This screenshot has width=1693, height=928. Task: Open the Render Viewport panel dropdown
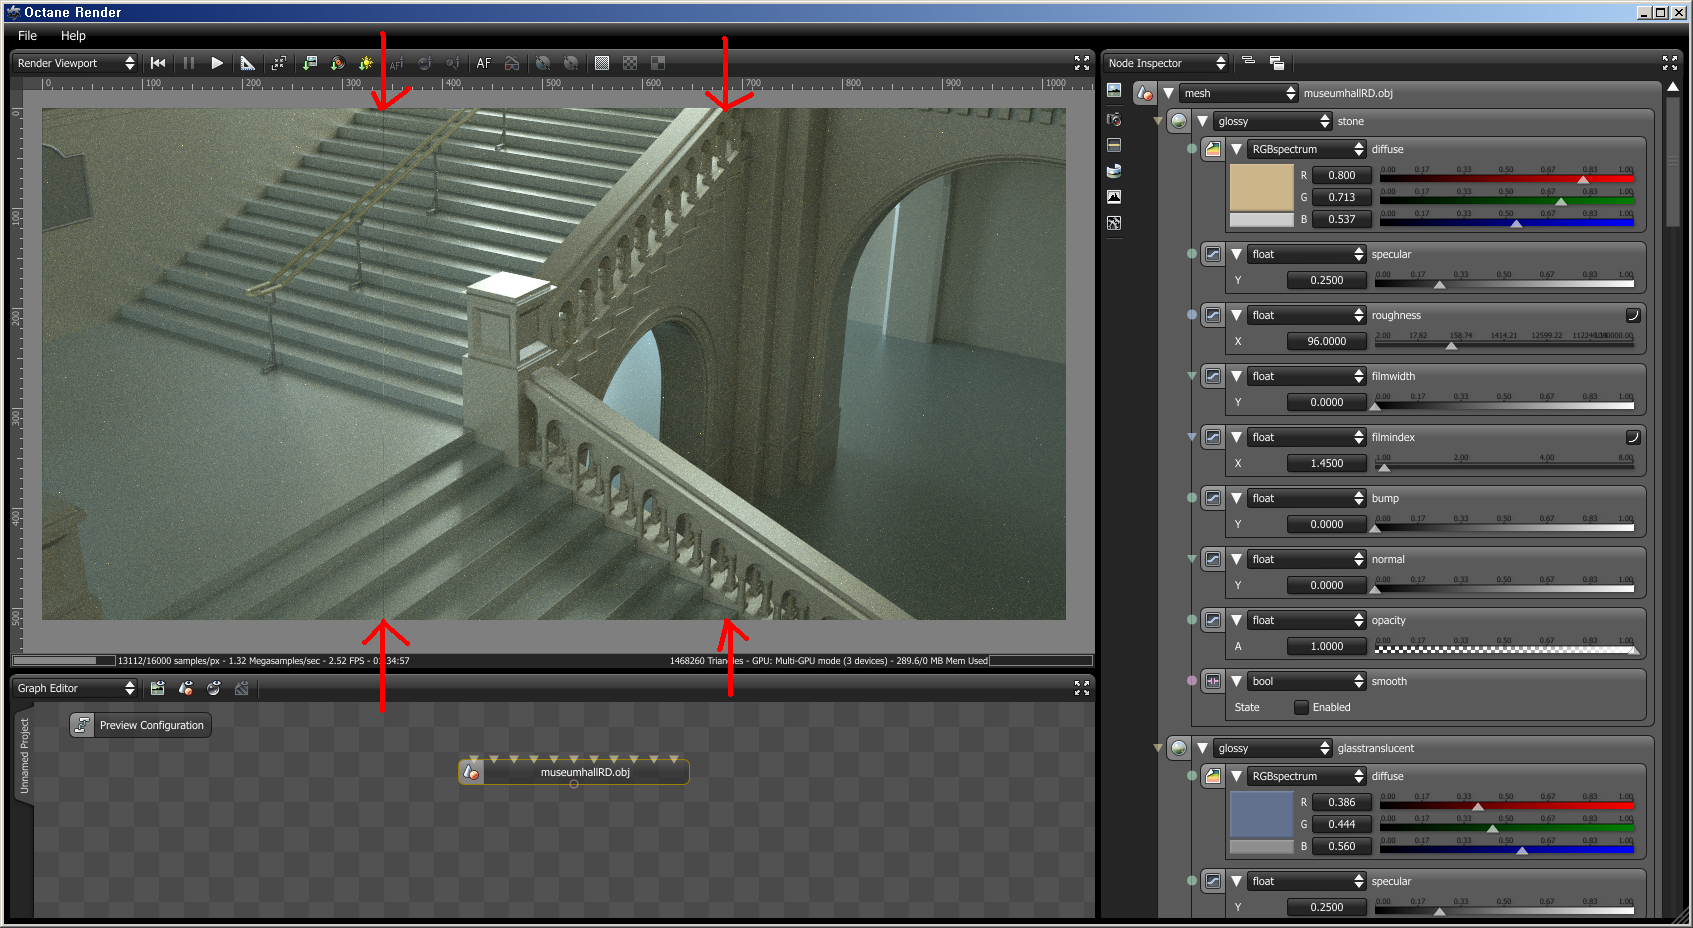click(x=75, y=63)
